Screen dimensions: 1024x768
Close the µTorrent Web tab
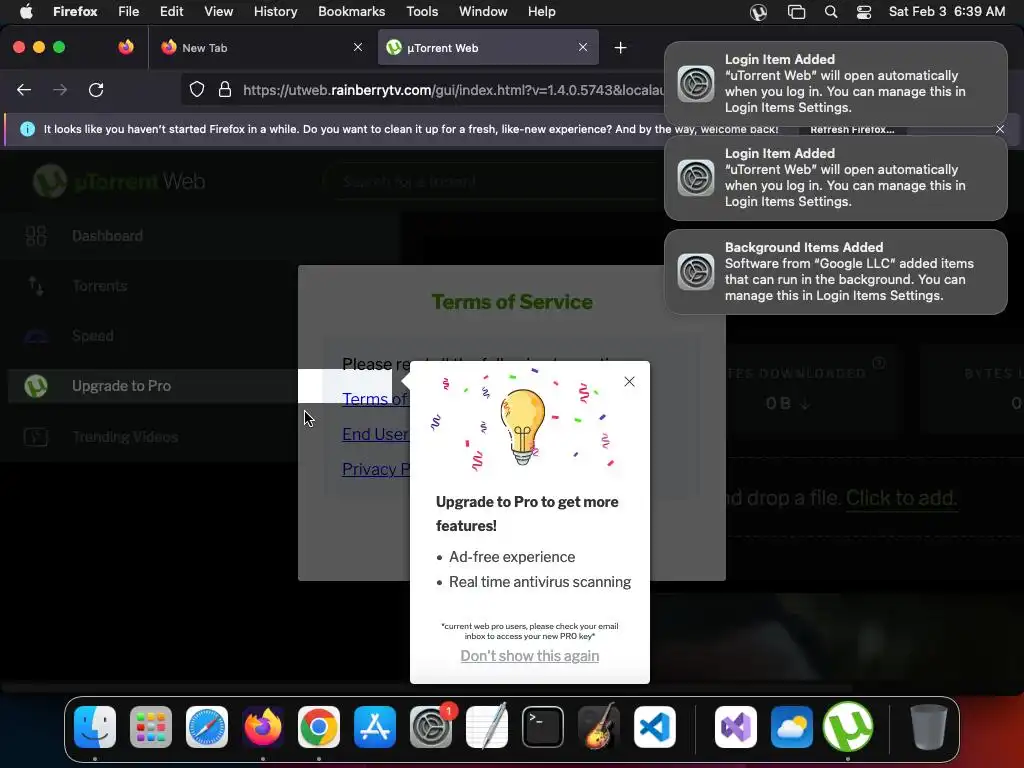(583, 47)
